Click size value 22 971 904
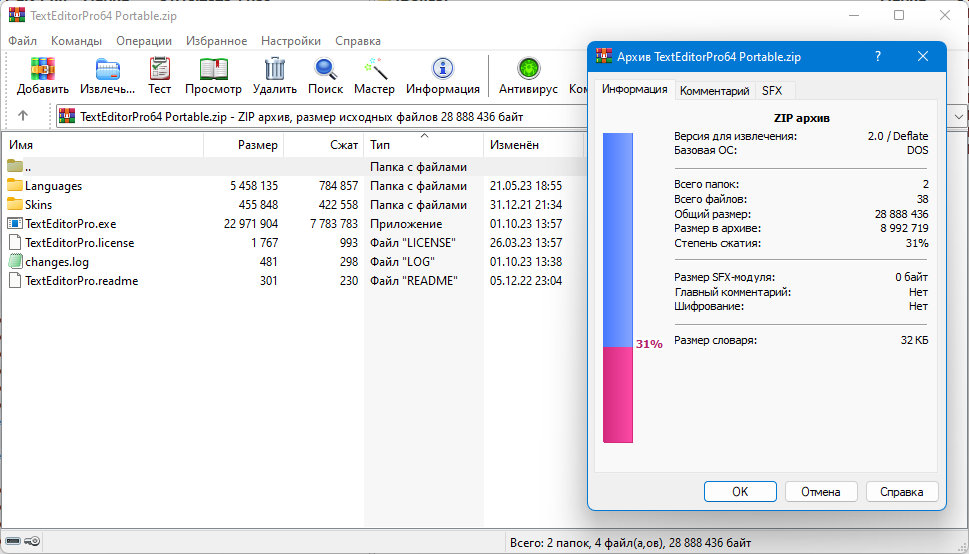Viewport: 969px width, 554px height. click(251, 223)
